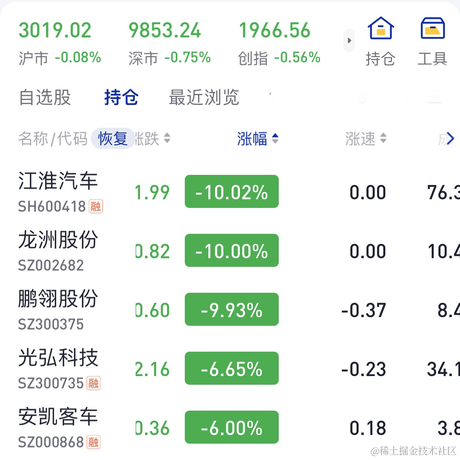The height and width of the screenshot is (460, 460).
Task: Click the 融 tag beside SZ300735
Action: 94,383
